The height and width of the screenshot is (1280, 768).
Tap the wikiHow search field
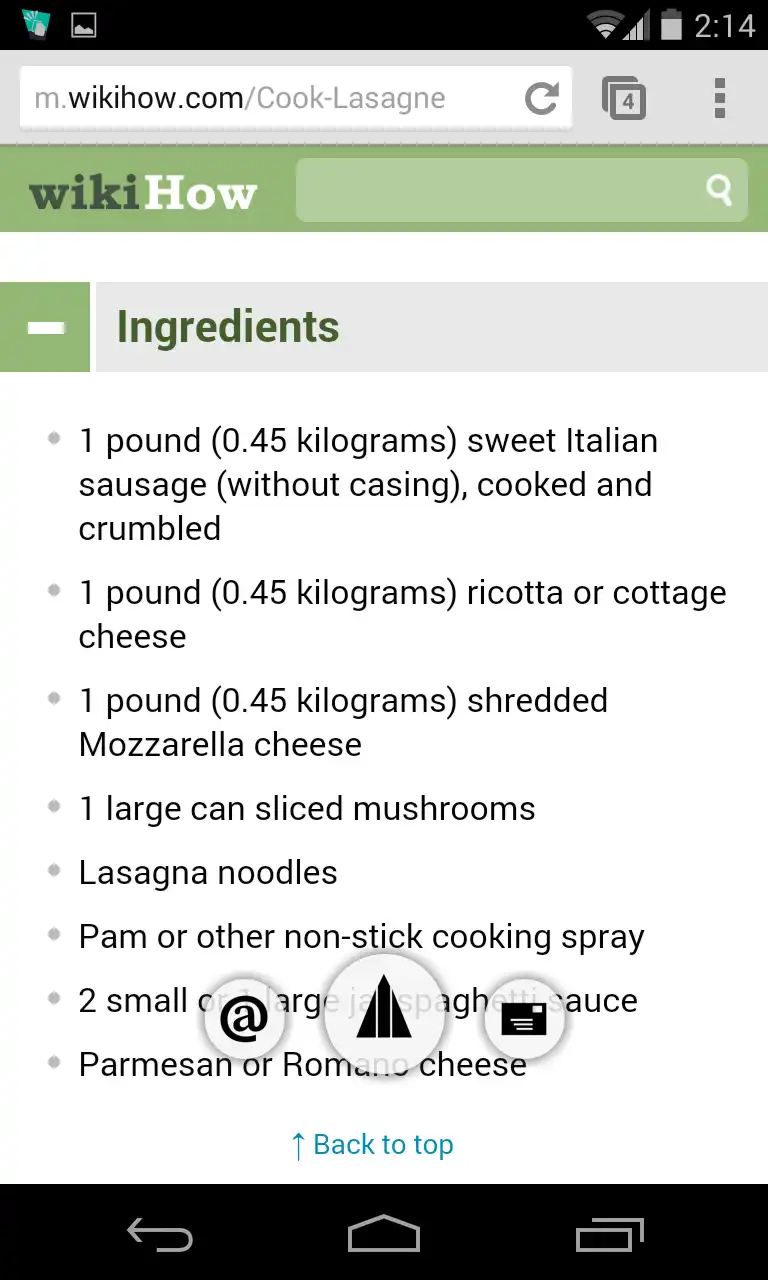coord(500,190)
